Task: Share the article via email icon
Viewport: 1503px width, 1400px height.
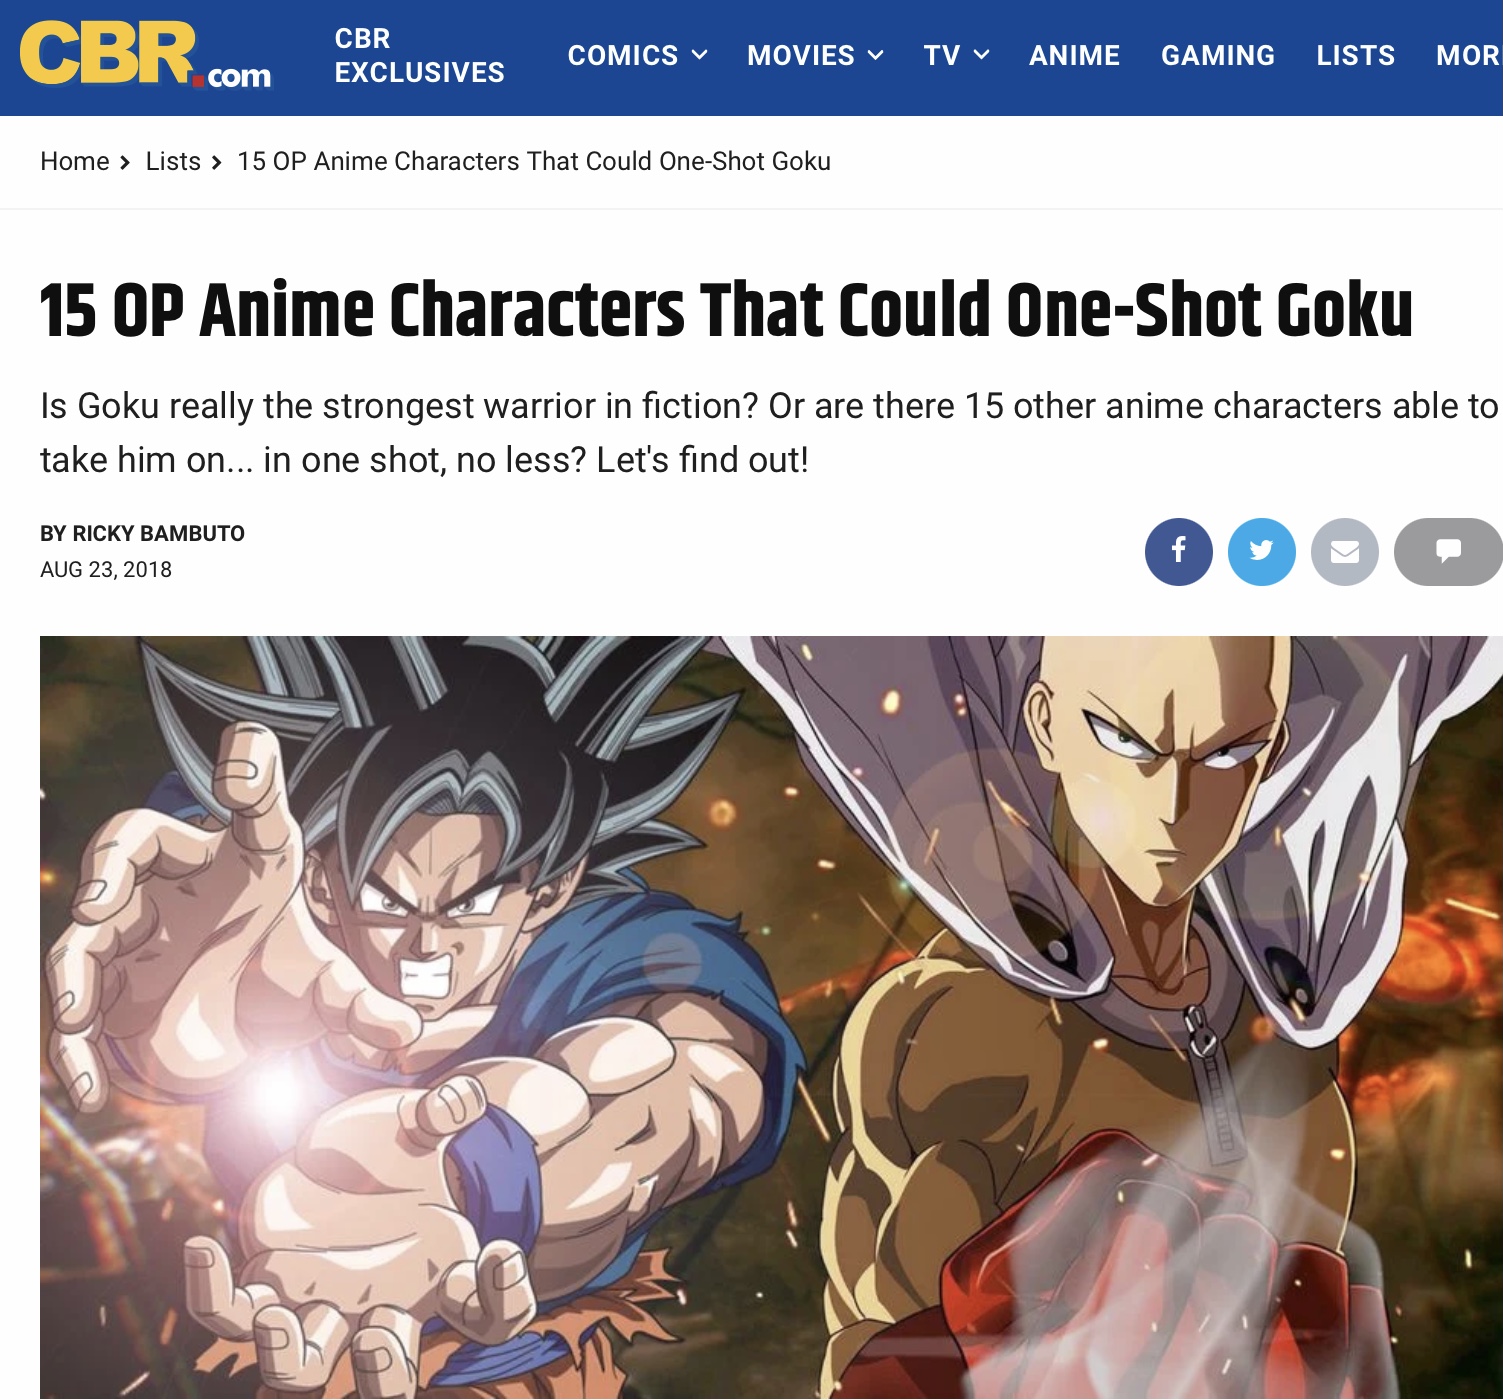Action: [1344, 551]
